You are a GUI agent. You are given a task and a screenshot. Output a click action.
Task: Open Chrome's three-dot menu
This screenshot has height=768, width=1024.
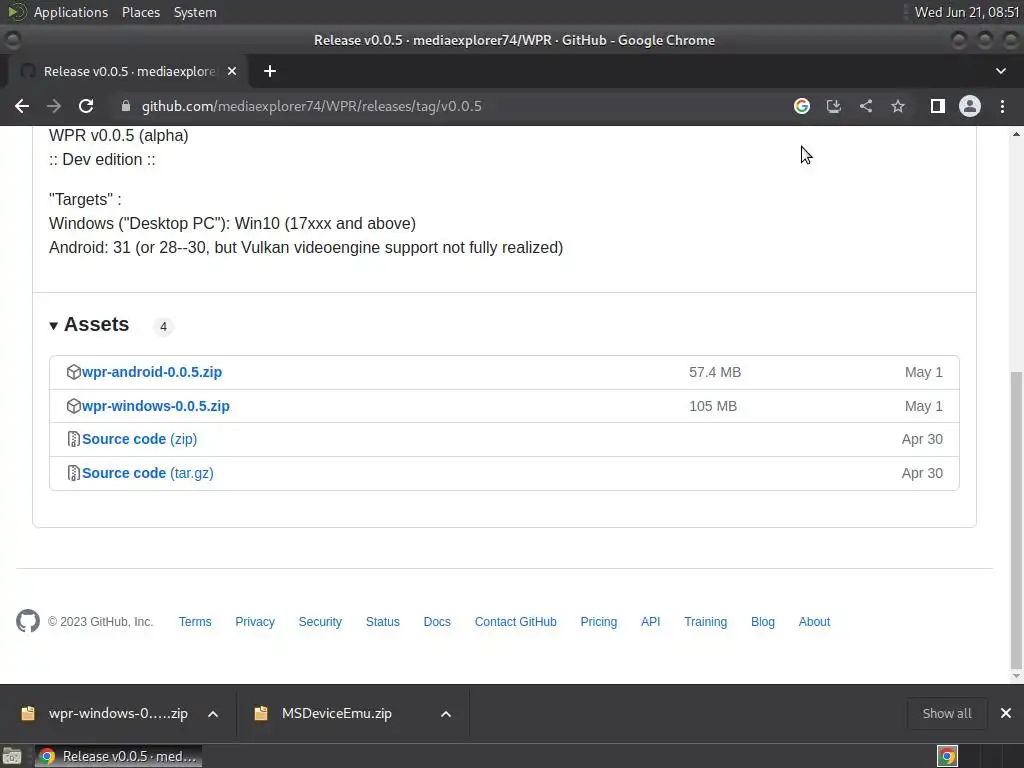1002,106
